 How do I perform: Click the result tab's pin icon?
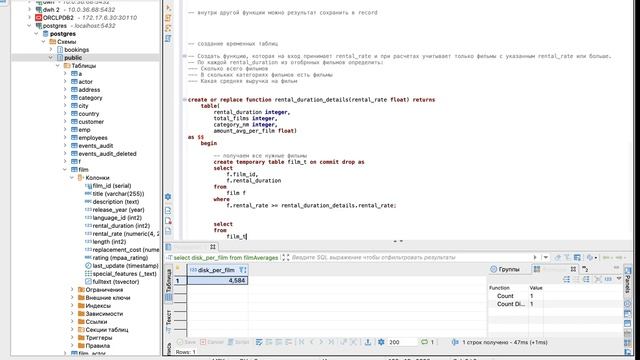click(213, 247)
